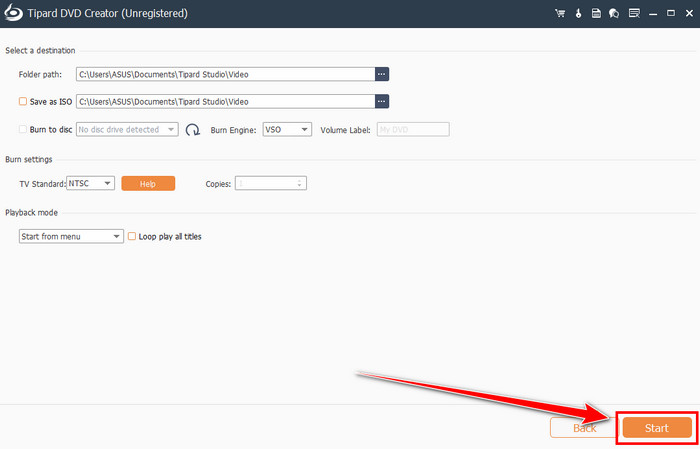The height and width of the screenshot is (449, 700).
Task: Click the Volume Label input field
Action: (413, 130)
